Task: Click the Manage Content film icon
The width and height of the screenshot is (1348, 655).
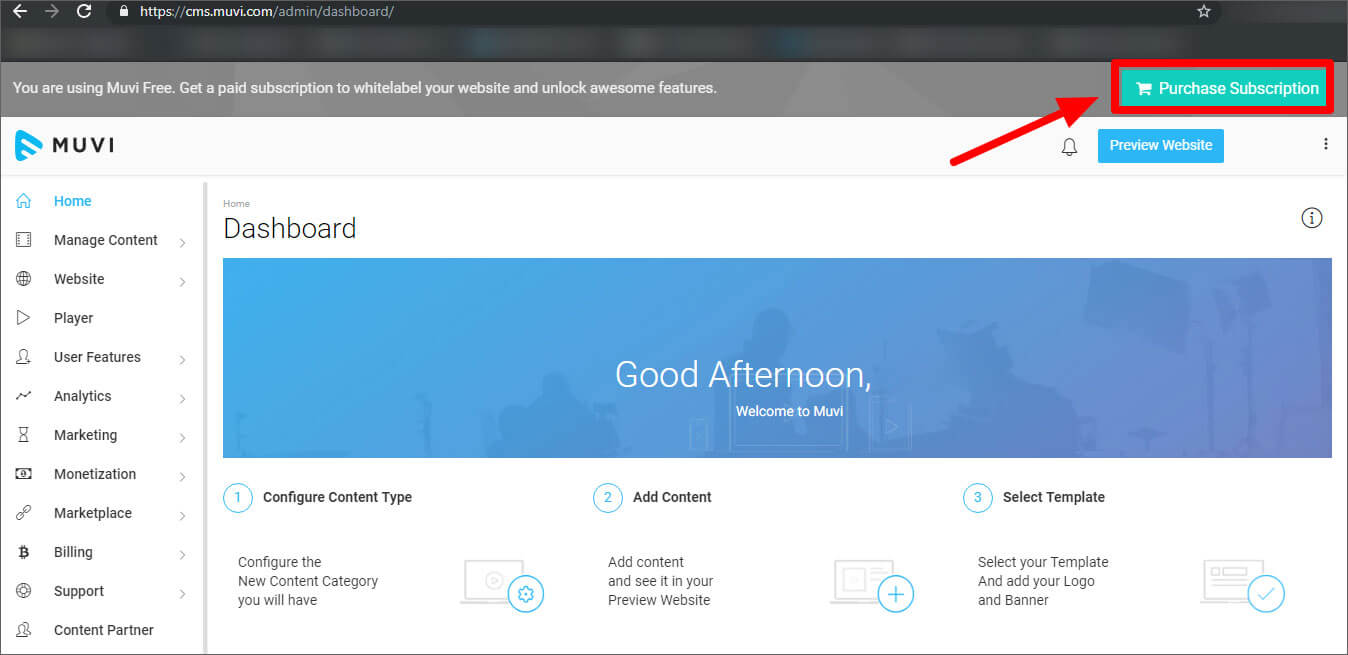Action: tap(23, 240)
